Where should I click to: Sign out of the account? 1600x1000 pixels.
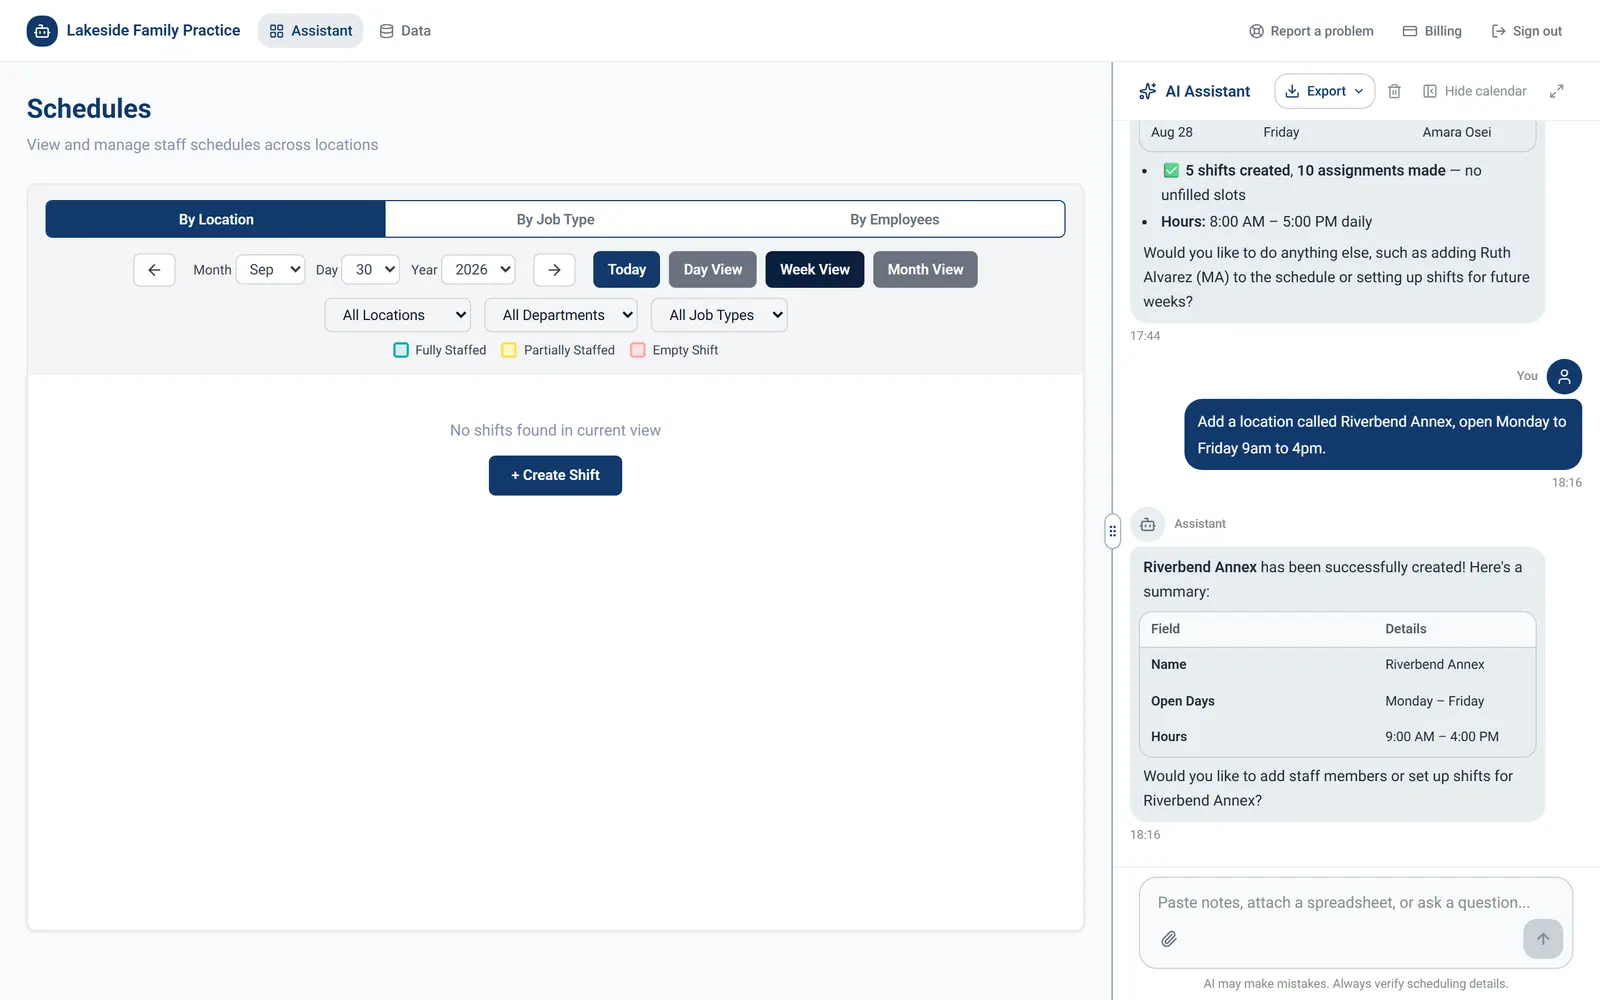[x=1526, y=31]
